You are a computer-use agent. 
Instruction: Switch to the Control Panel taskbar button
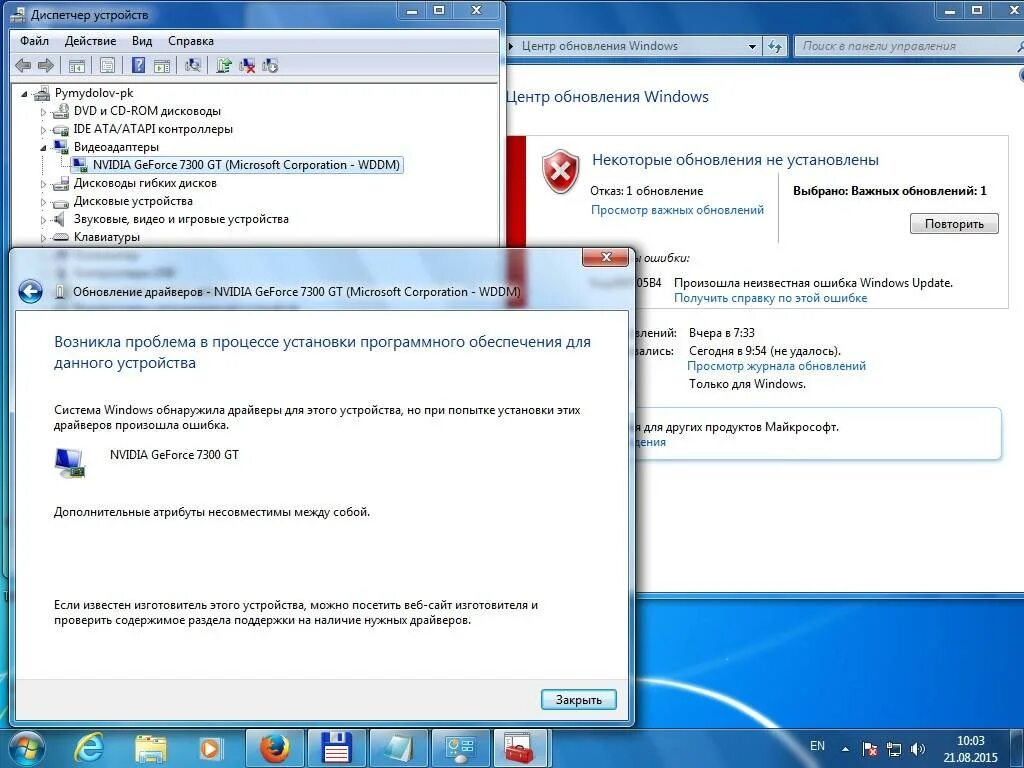[x=460, y=748]
